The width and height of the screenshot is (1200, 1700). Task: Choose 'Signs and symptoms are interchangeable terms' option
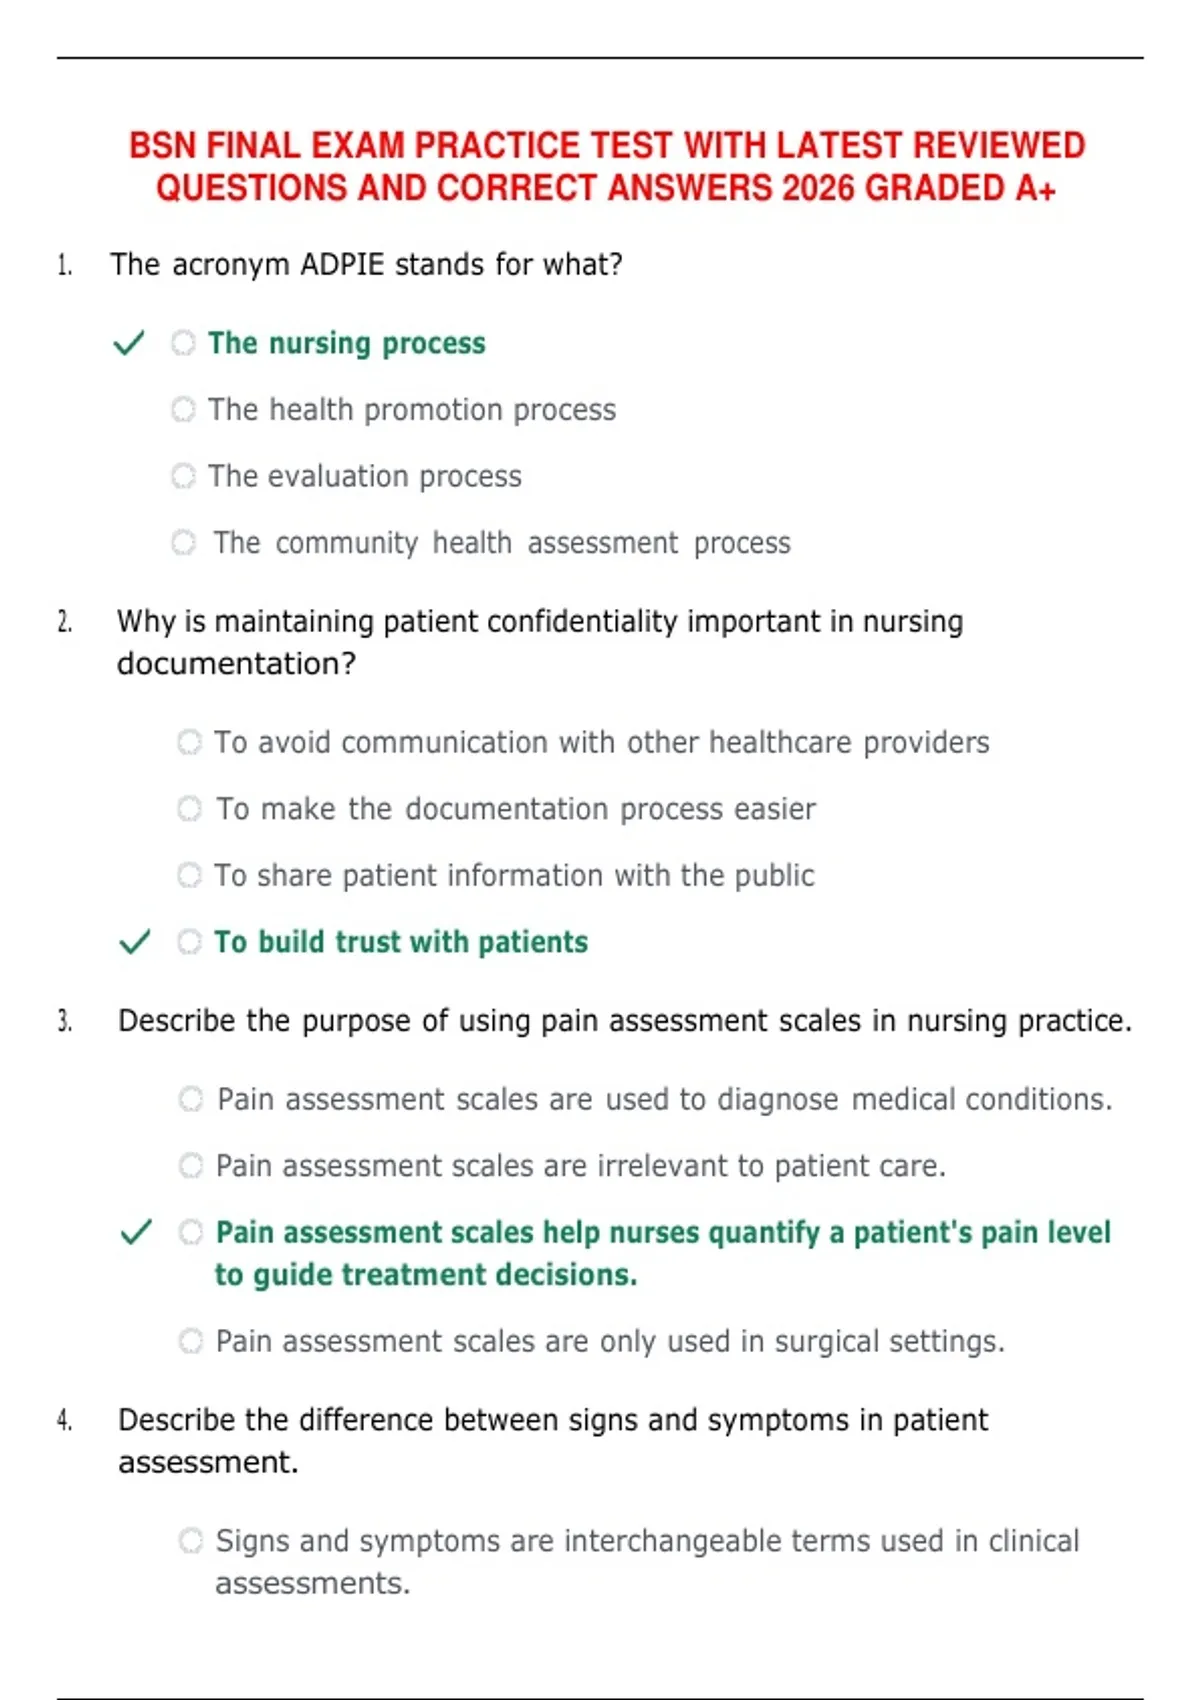coord(191,1540)
